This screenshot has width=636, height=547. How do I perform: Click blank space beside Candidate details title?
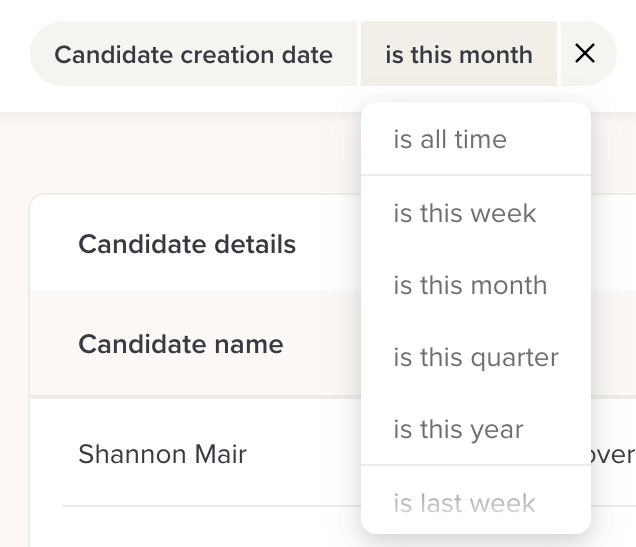point(330,244)
